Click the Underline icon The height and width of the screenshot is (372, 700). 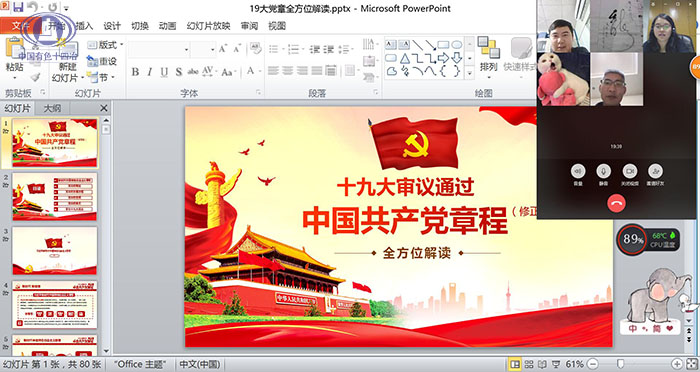tap(164, 72)
